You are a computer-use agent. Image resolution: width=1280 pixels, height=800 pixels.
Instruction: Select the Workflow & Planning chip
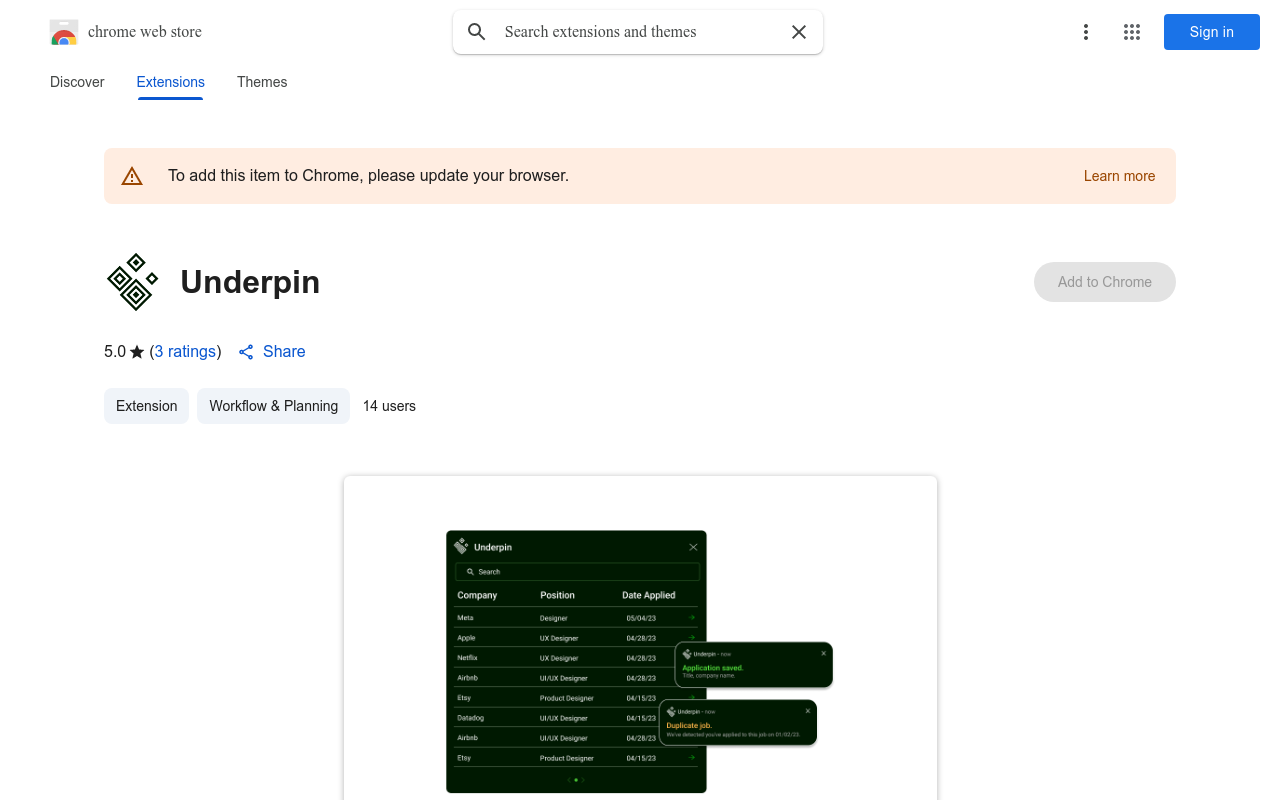point(273,406)
